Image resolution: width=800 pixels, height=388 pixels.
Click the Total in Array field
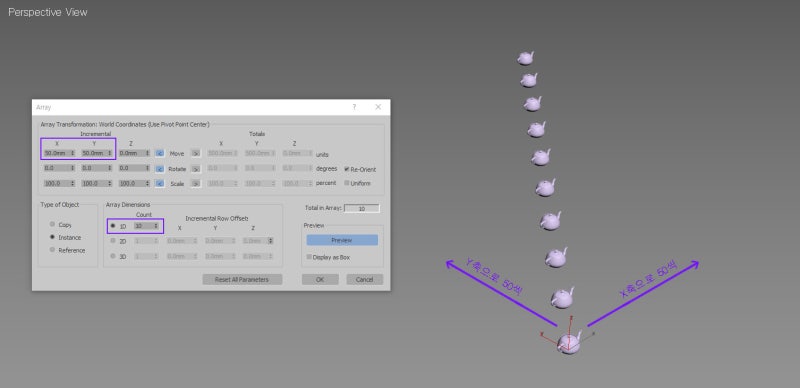(362, 208)
